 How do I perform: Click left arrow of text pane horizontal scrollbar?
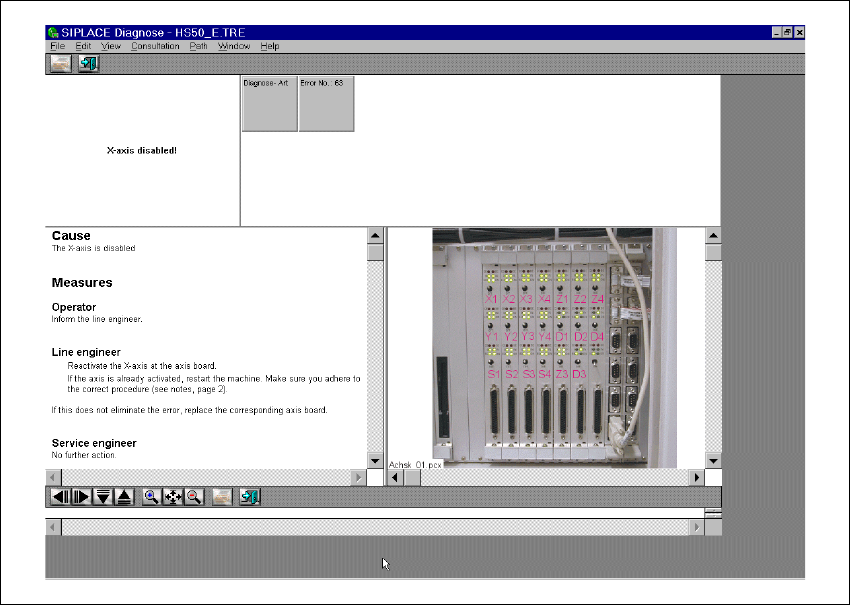click(x=53, y=478)
